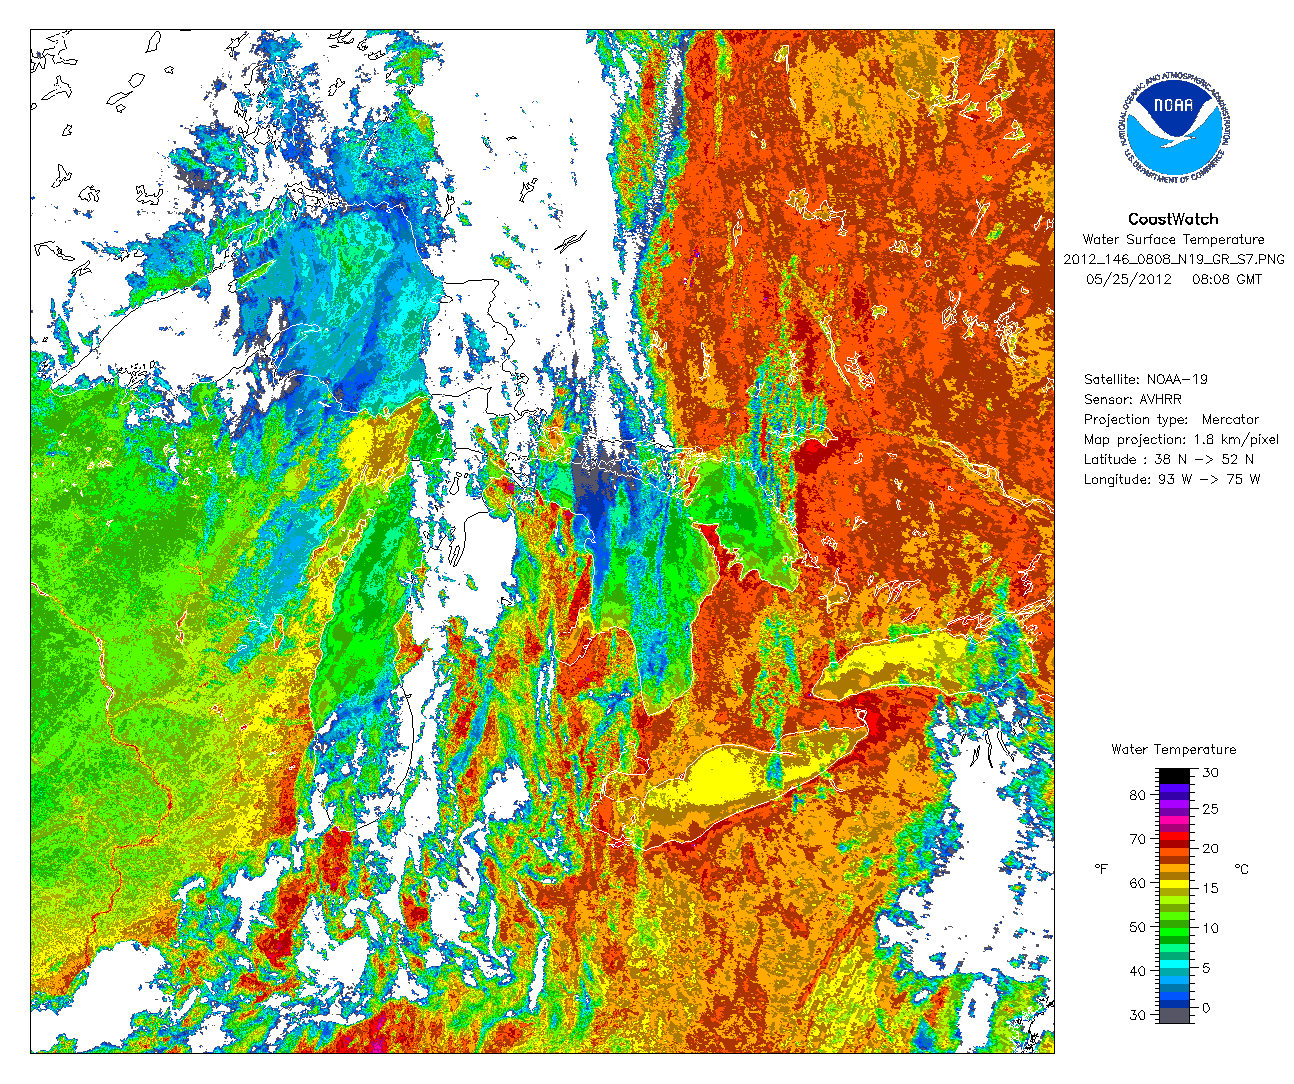Pick the cyan swatch in the temperature scale

coord(1174,964)
